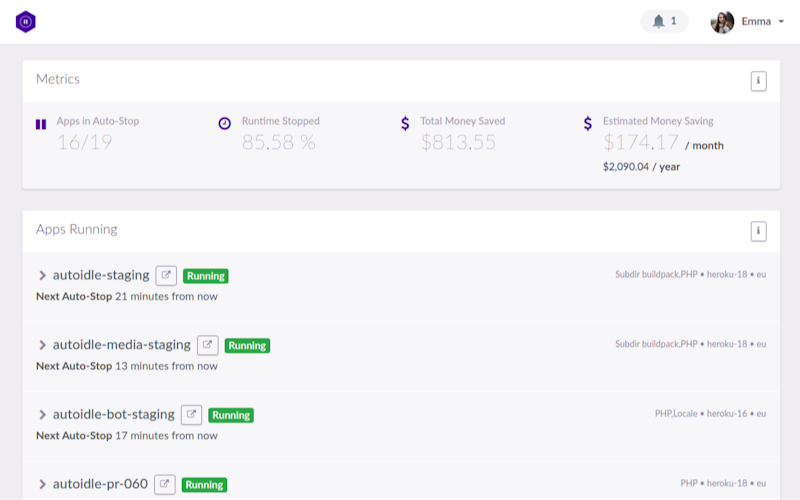
Task: Click the autoidle-media-staging app name
Action: (121, 345)
